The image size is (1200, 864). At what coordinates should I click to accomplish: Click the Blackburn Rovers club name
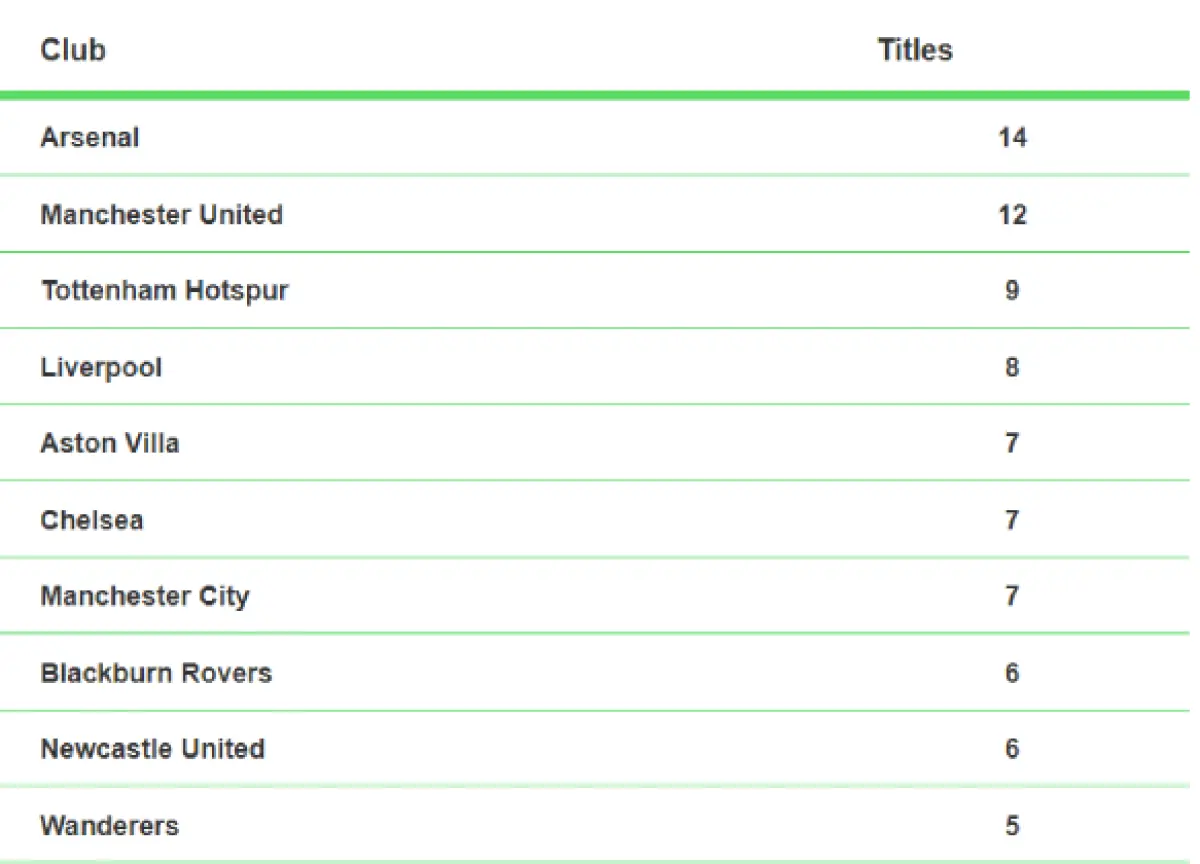(156, 672)
